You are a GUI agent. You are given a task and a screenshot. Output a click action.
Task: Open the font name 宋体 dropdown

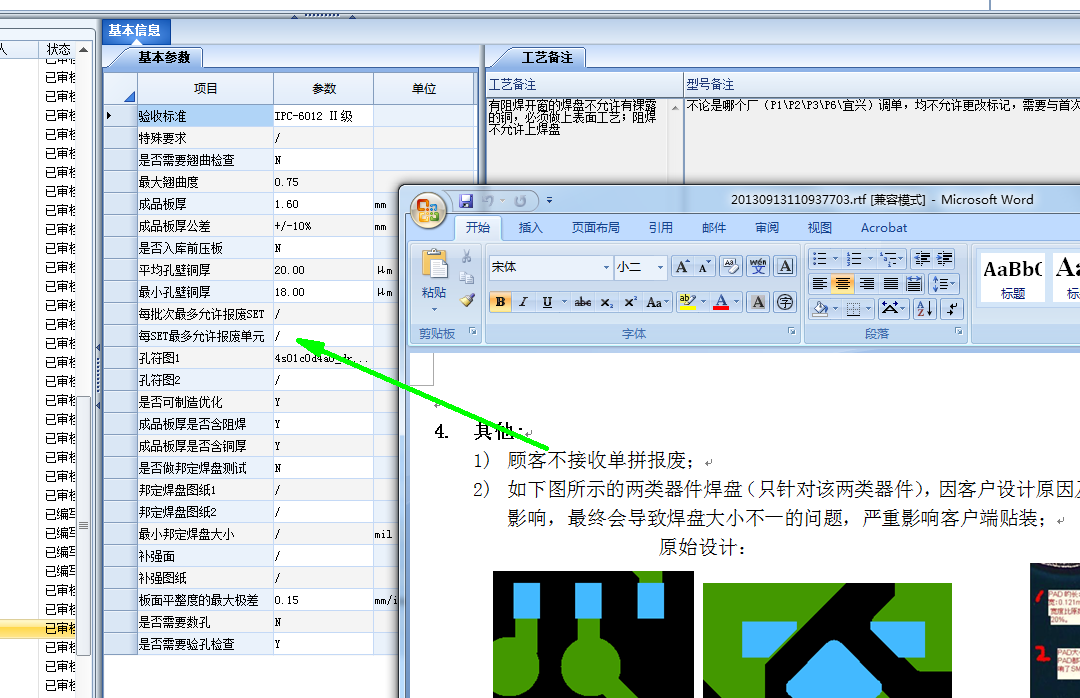606,267
